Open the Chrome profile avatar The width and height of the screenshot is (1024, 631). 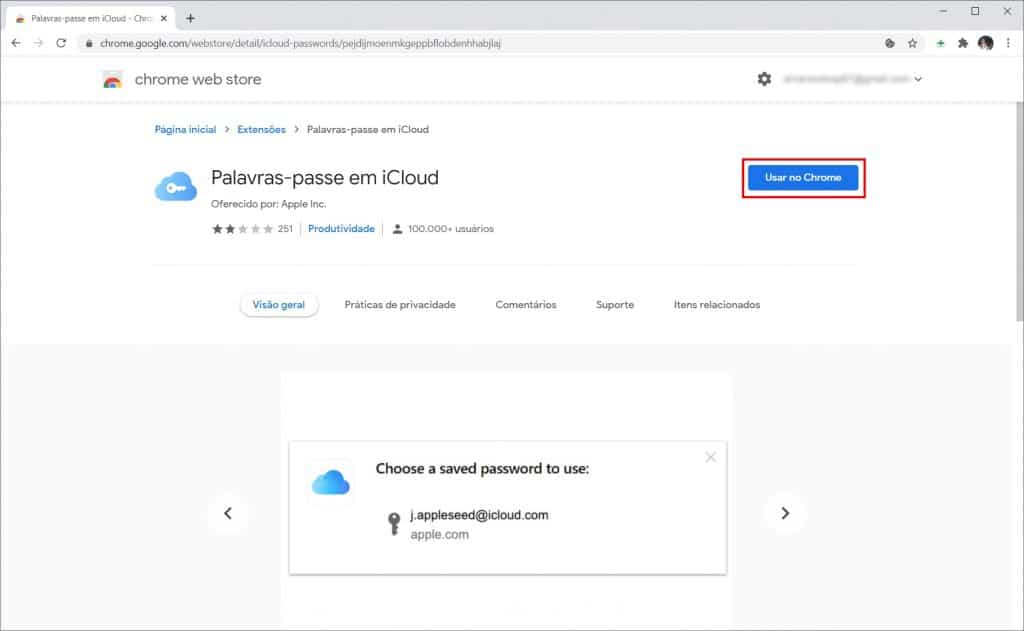coord(985,43)
